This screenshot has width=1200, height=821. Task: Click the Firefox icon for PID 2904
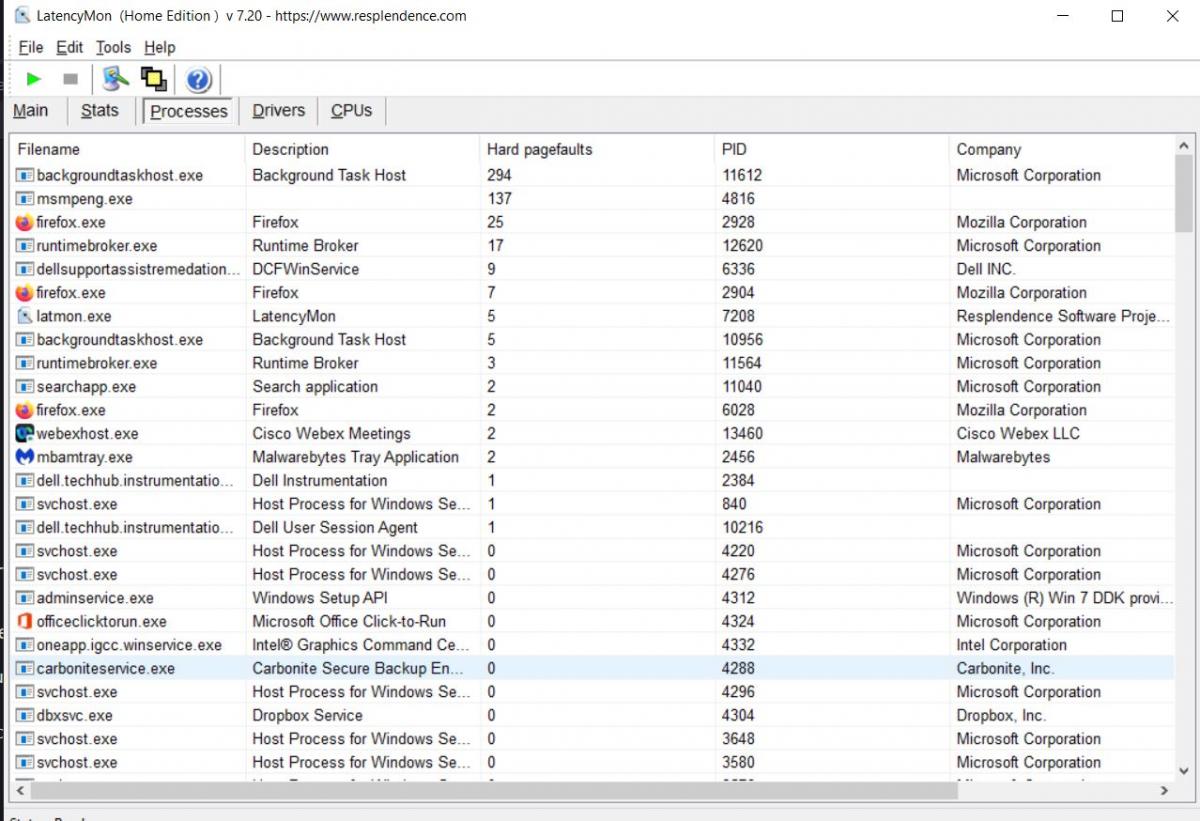click(x=25, y=293)
